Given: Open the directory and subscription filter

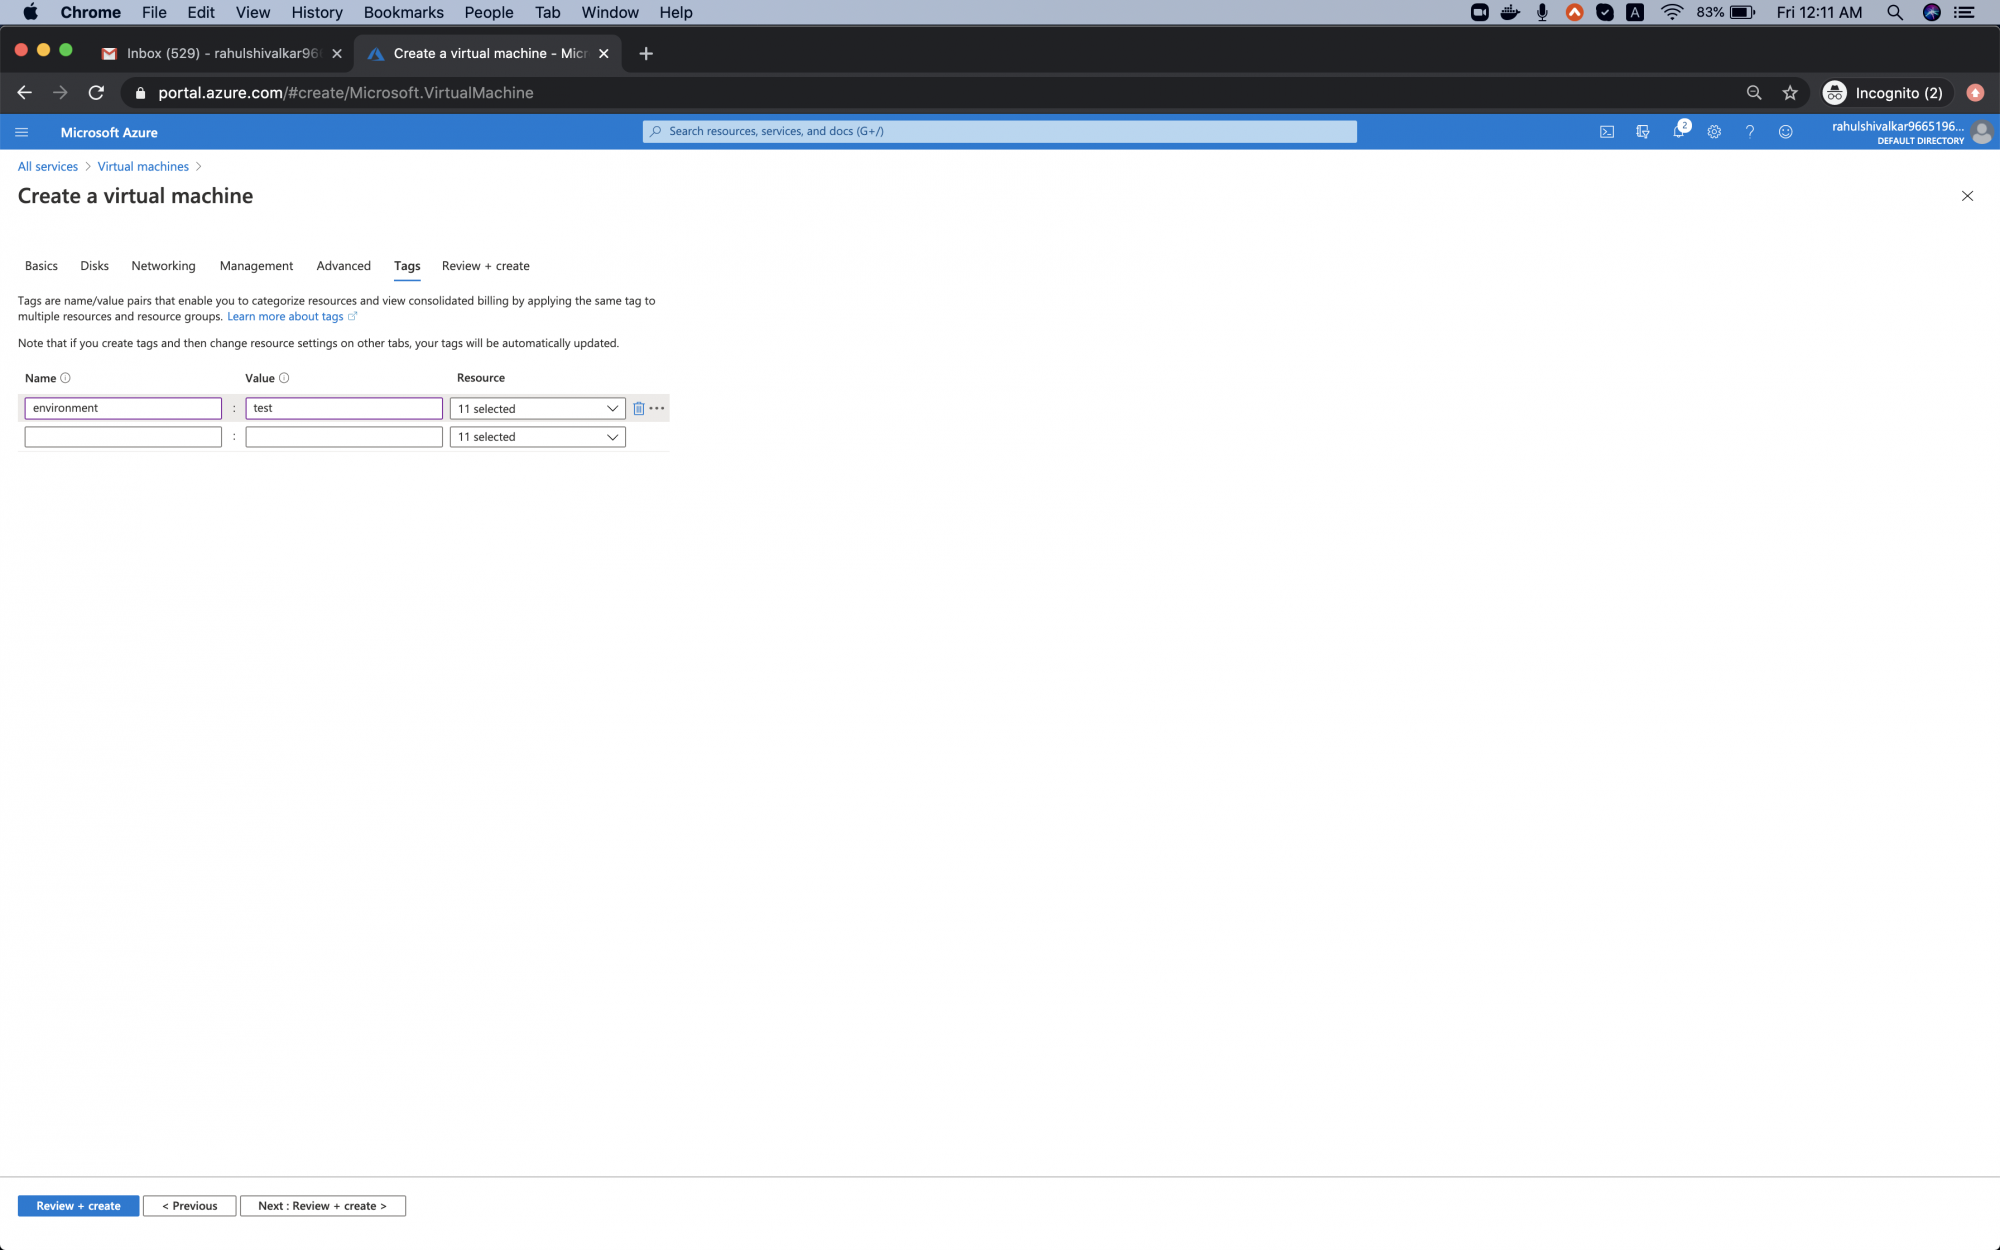Looking at the screenshot, I should [1643, 131].
